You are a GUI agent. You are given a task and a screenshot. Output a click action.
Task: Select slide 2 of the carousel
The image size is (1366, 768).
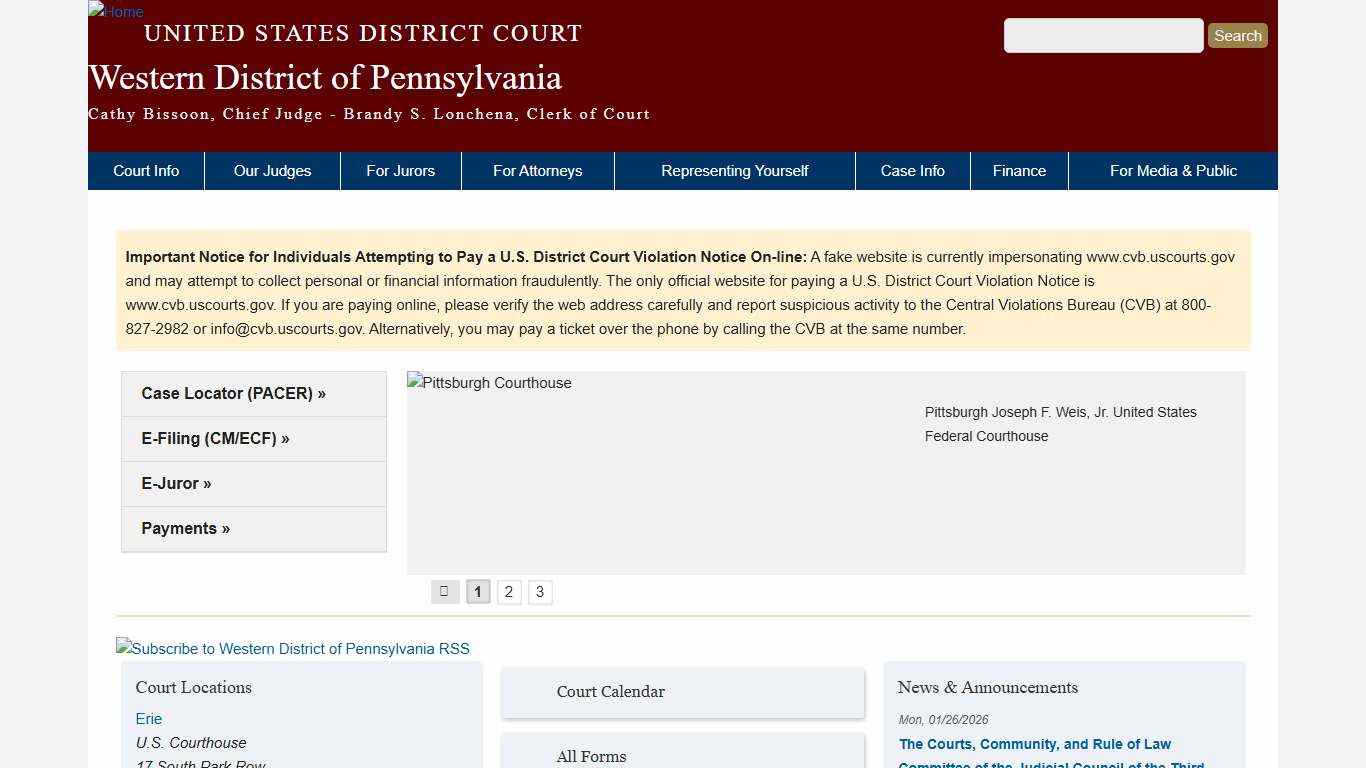coord(509,591)
